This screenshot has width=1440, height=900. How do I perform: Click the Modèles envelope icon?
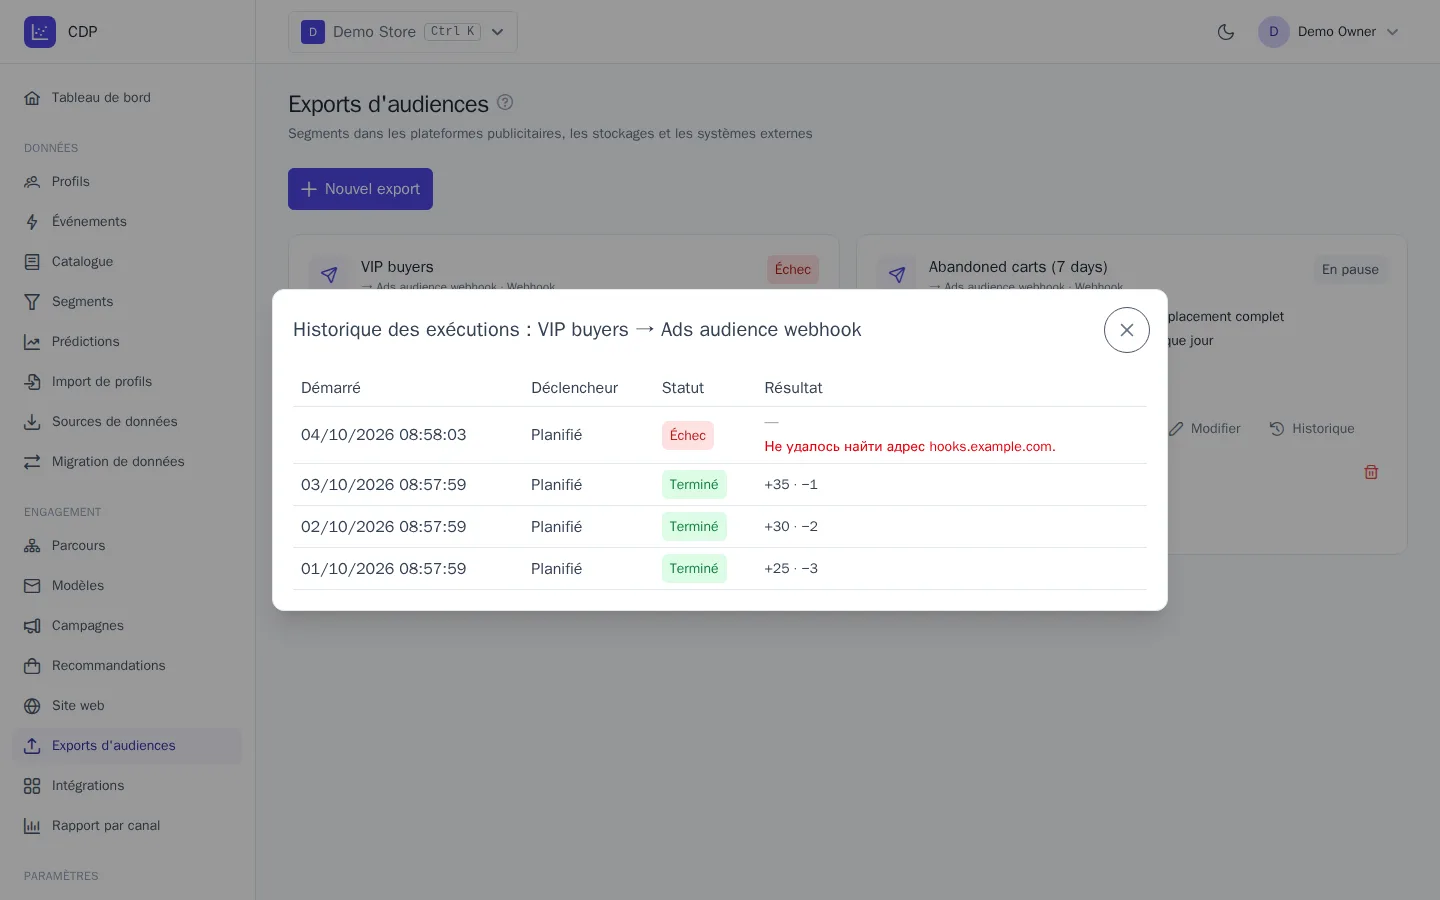pos(32,586)
